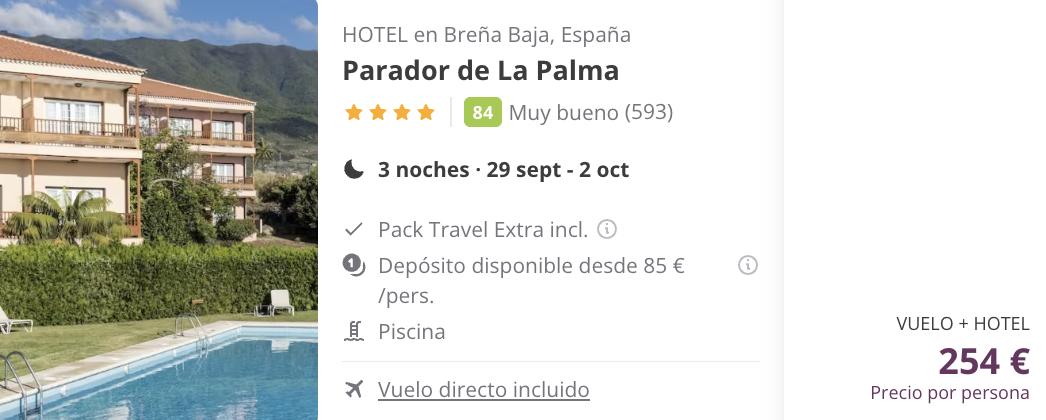Click the green 84 rating badge

pos(482,113)
